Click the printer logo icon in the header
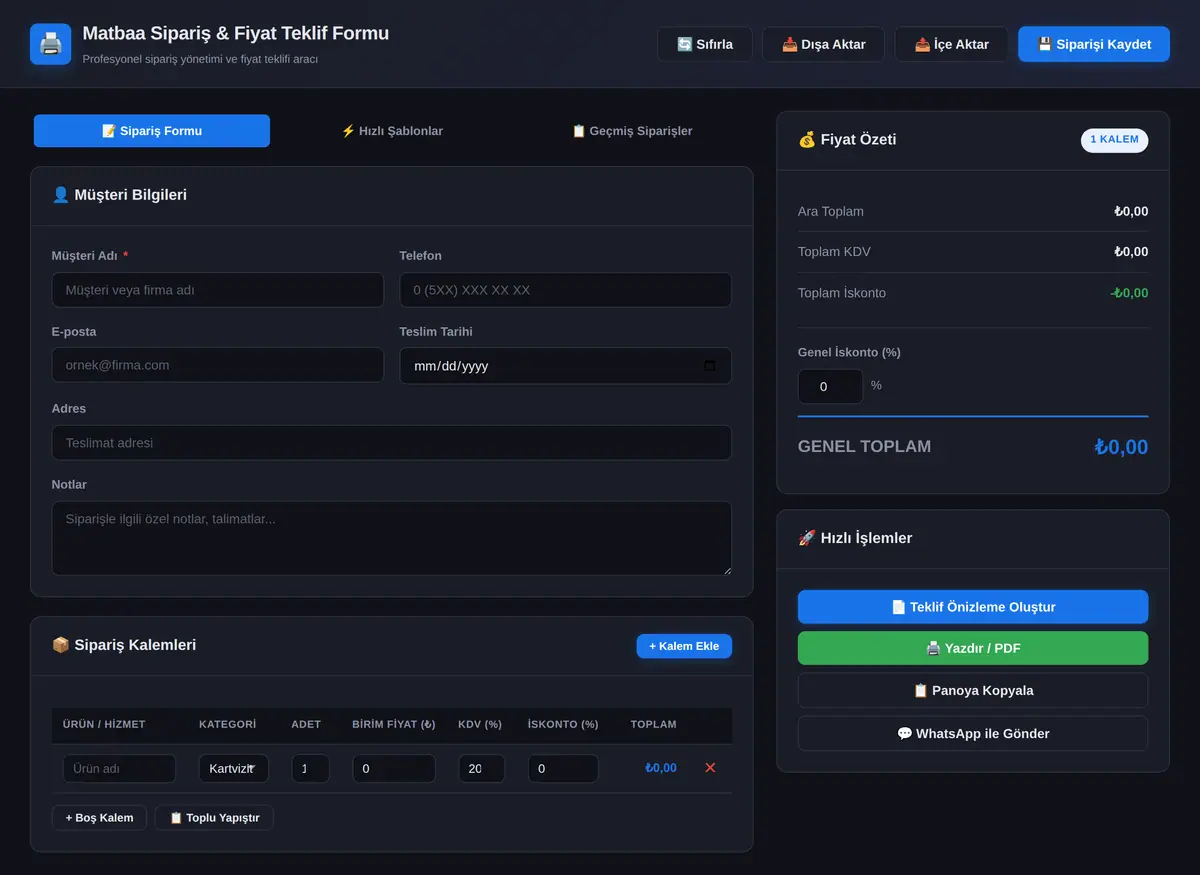Image resolution: width=1200 pixels, height=875 pixels. (x=51, y=44)
